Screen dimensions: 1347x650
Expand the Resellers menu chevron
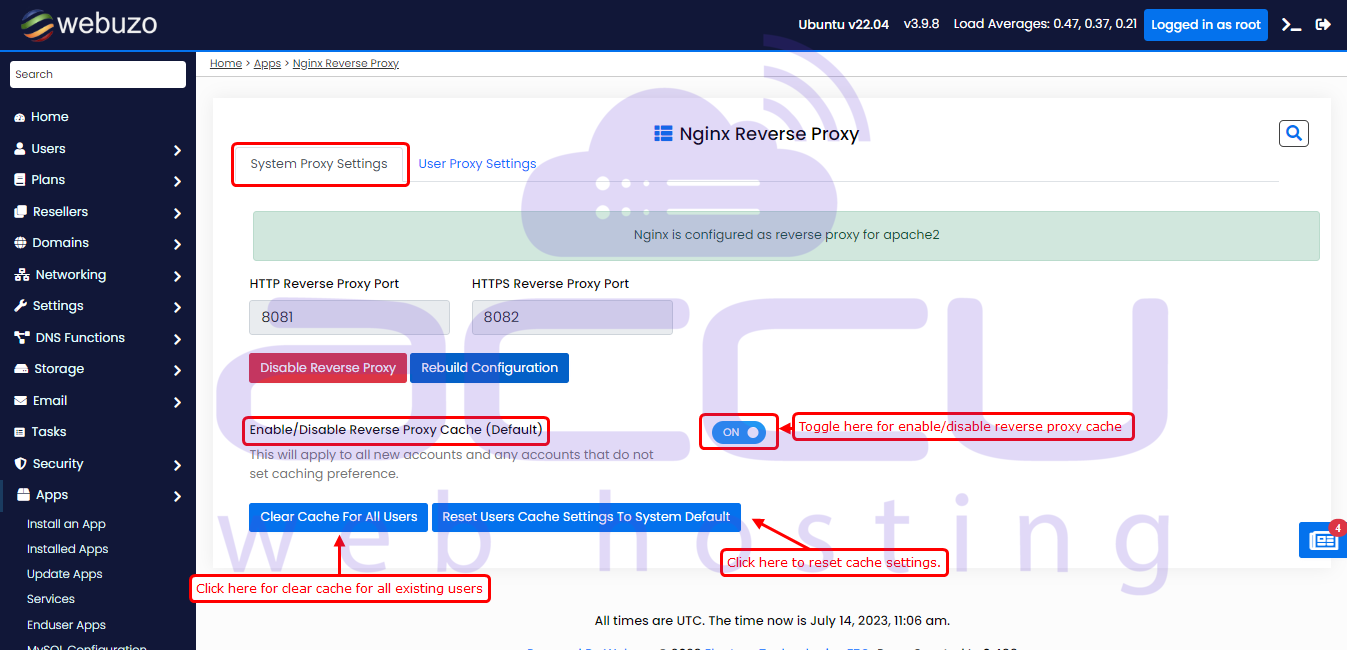(177, 213)
